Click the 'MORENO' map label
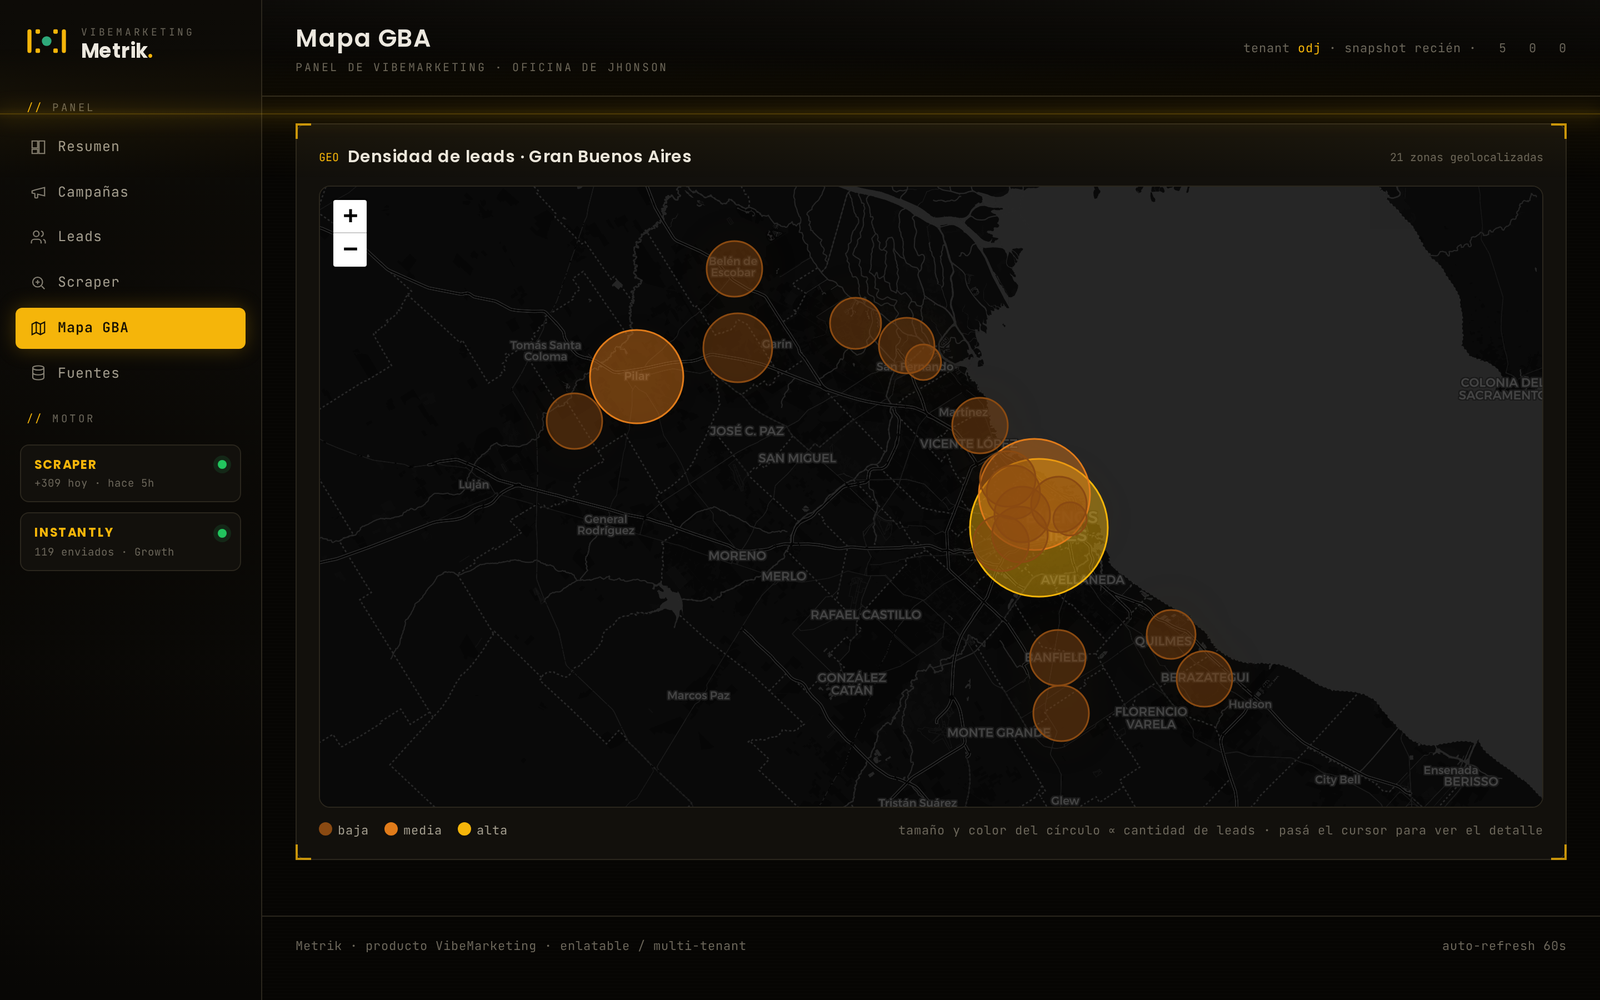1600x1000 pixels. 737,556
